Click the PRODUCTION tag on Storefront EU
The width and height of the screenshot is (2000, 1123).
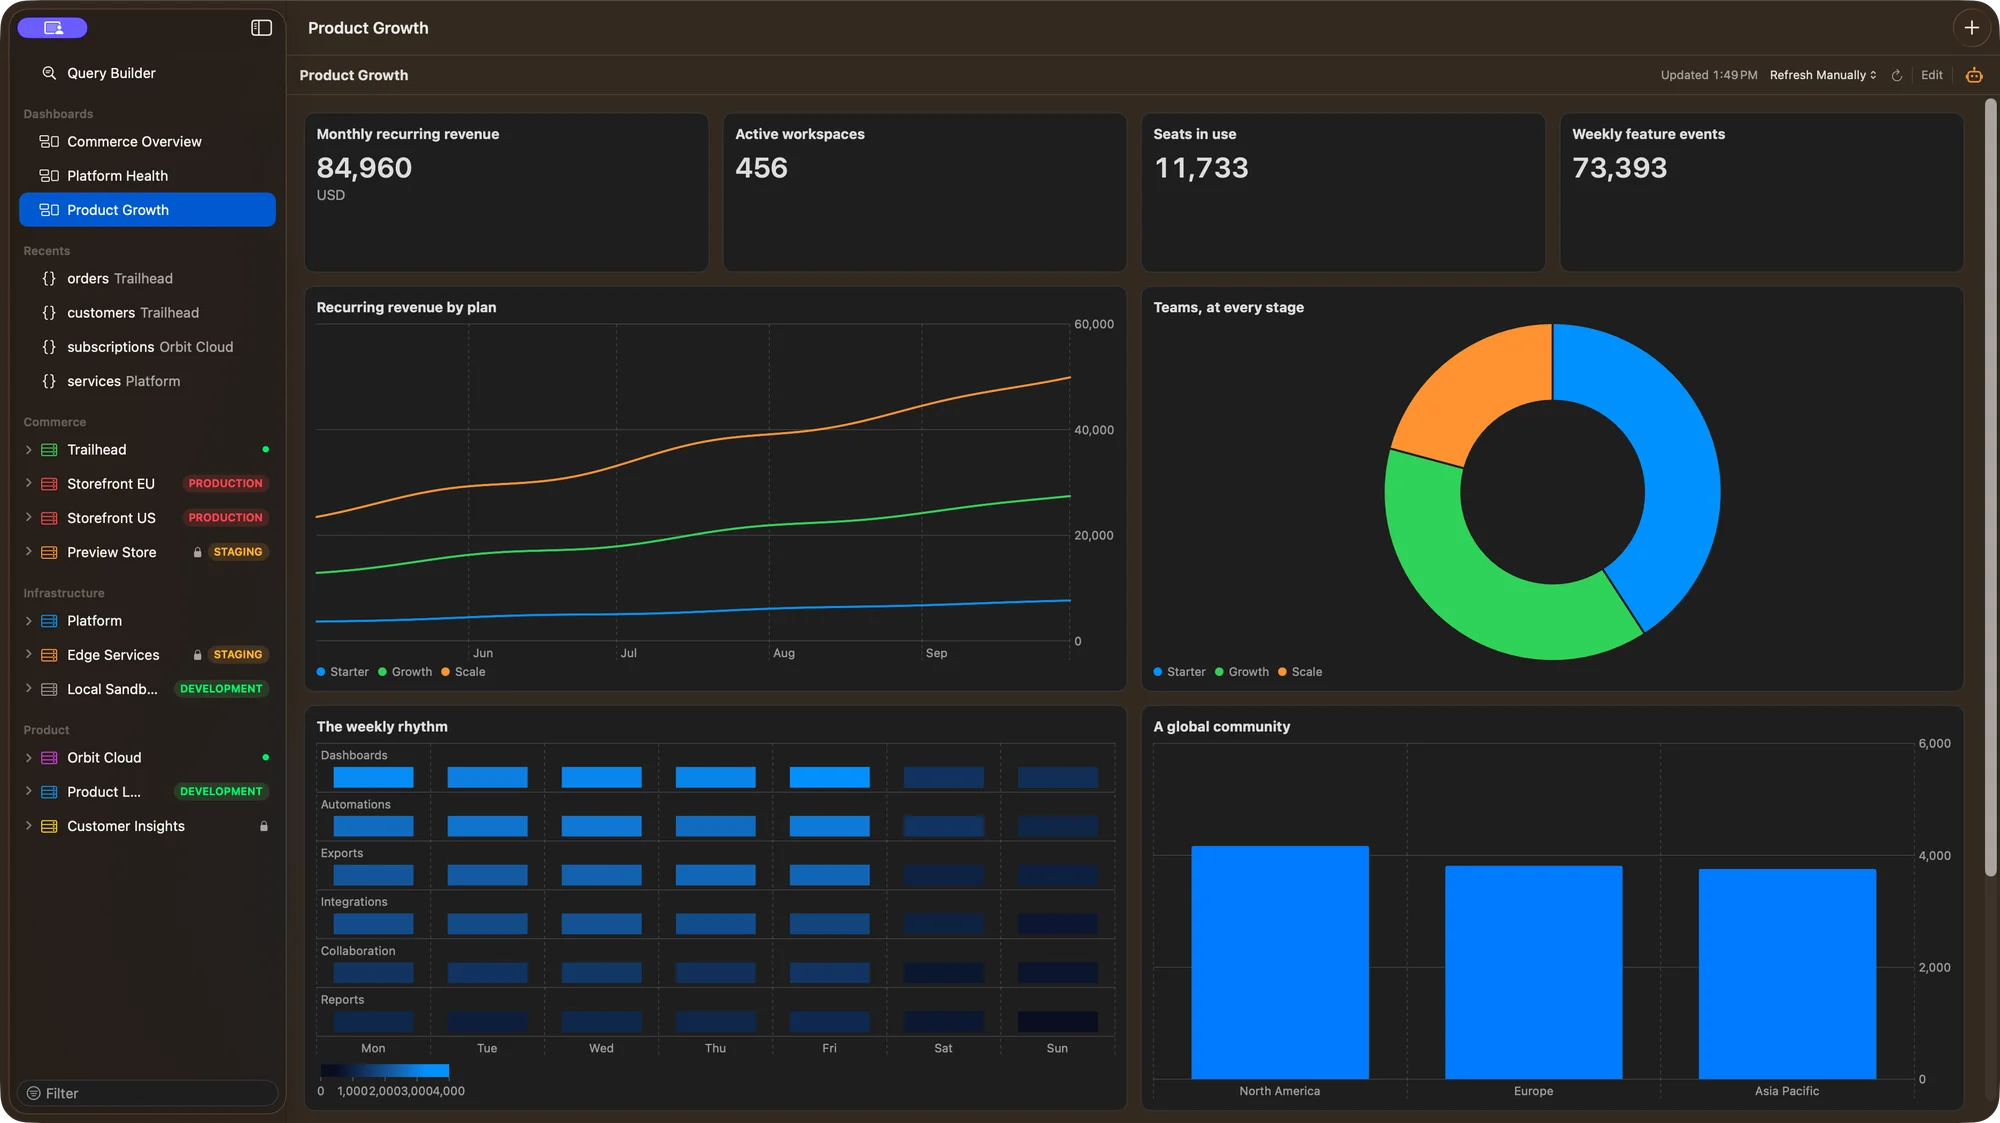pos(225,484)
